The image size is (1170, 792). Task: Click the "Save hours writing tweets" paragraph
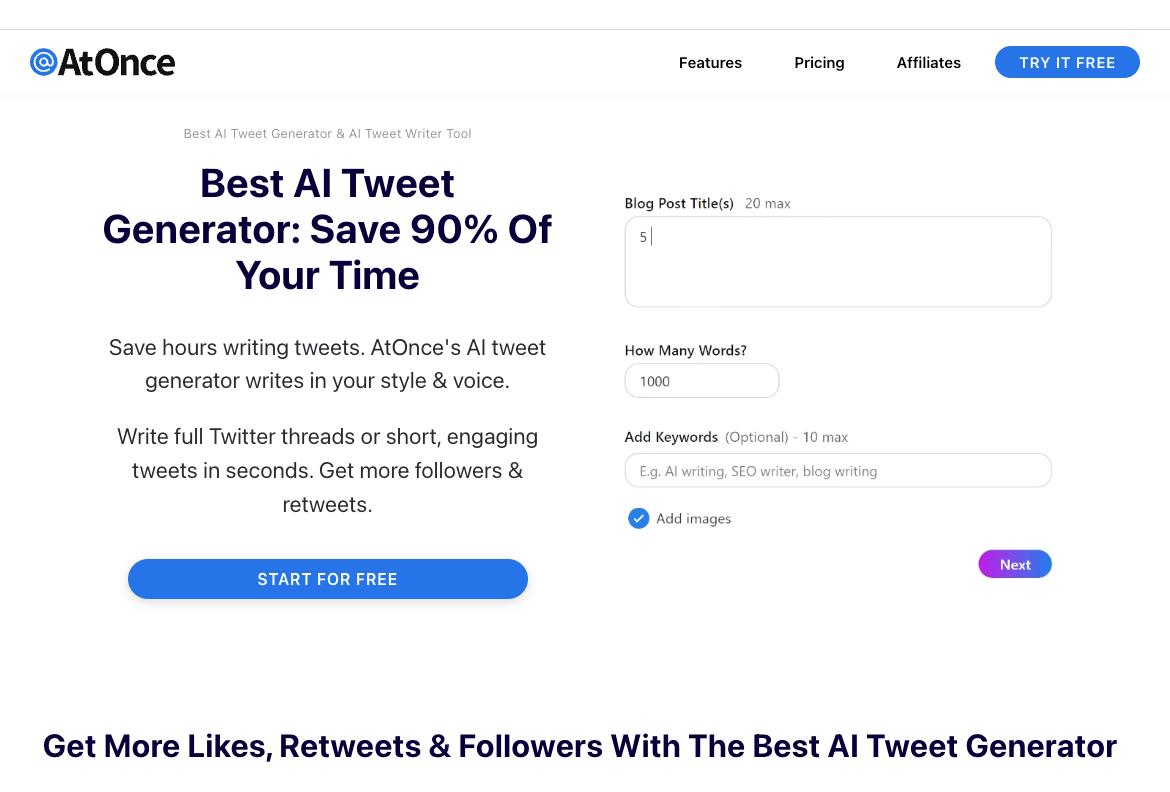coord(327,364)
